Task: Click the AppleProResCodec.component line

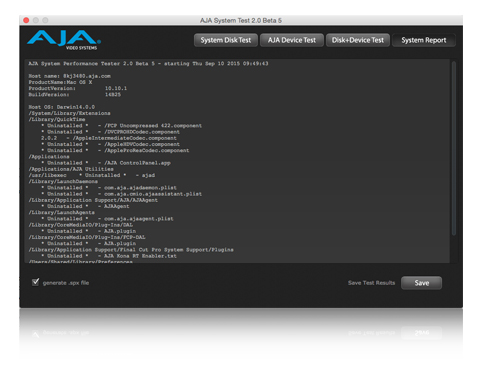Action: (115, 150)
